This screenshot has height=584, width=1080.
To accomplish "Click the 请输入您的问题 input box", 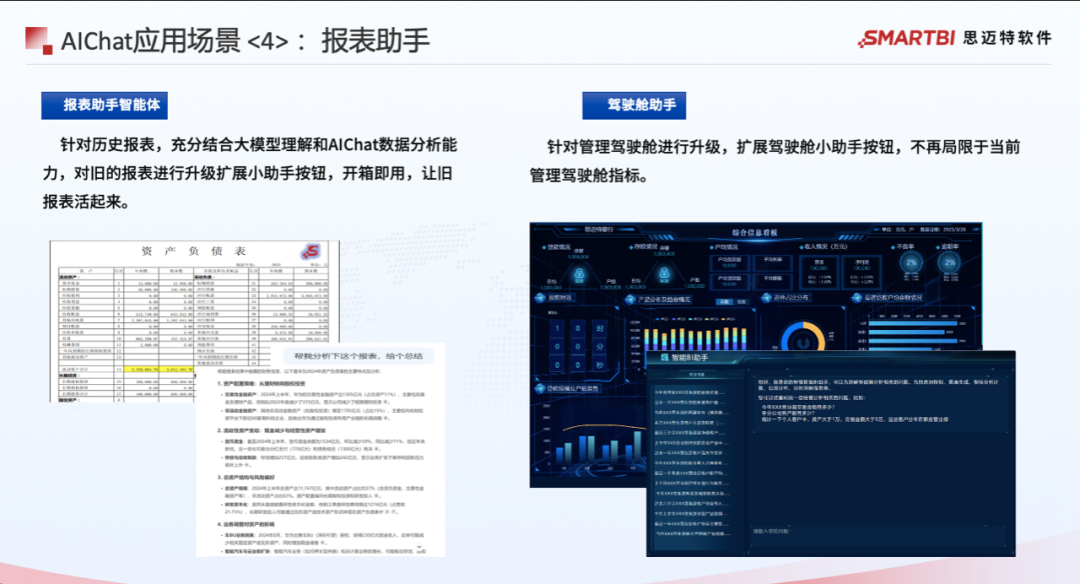I will (878, 536).
